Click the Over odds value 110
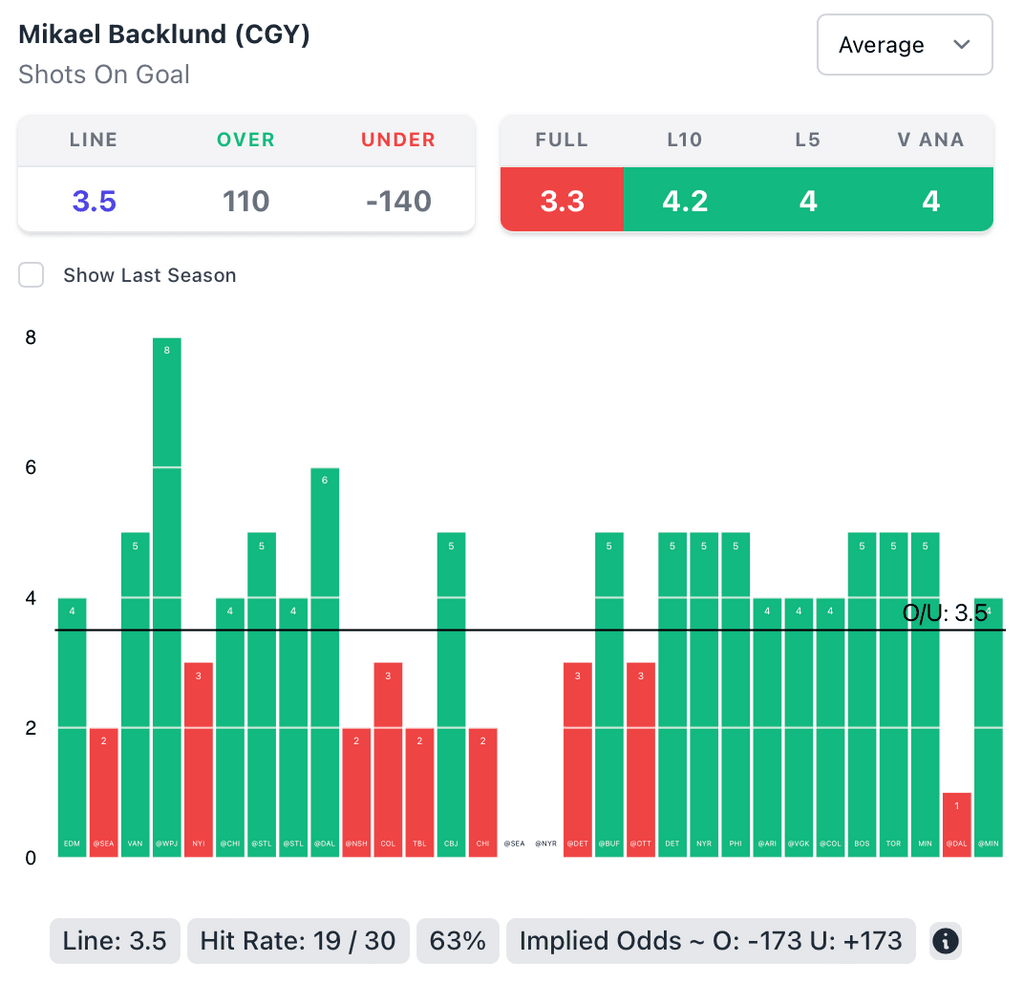The height and width of the screenshot is (986, 1024). coord(246,201)
